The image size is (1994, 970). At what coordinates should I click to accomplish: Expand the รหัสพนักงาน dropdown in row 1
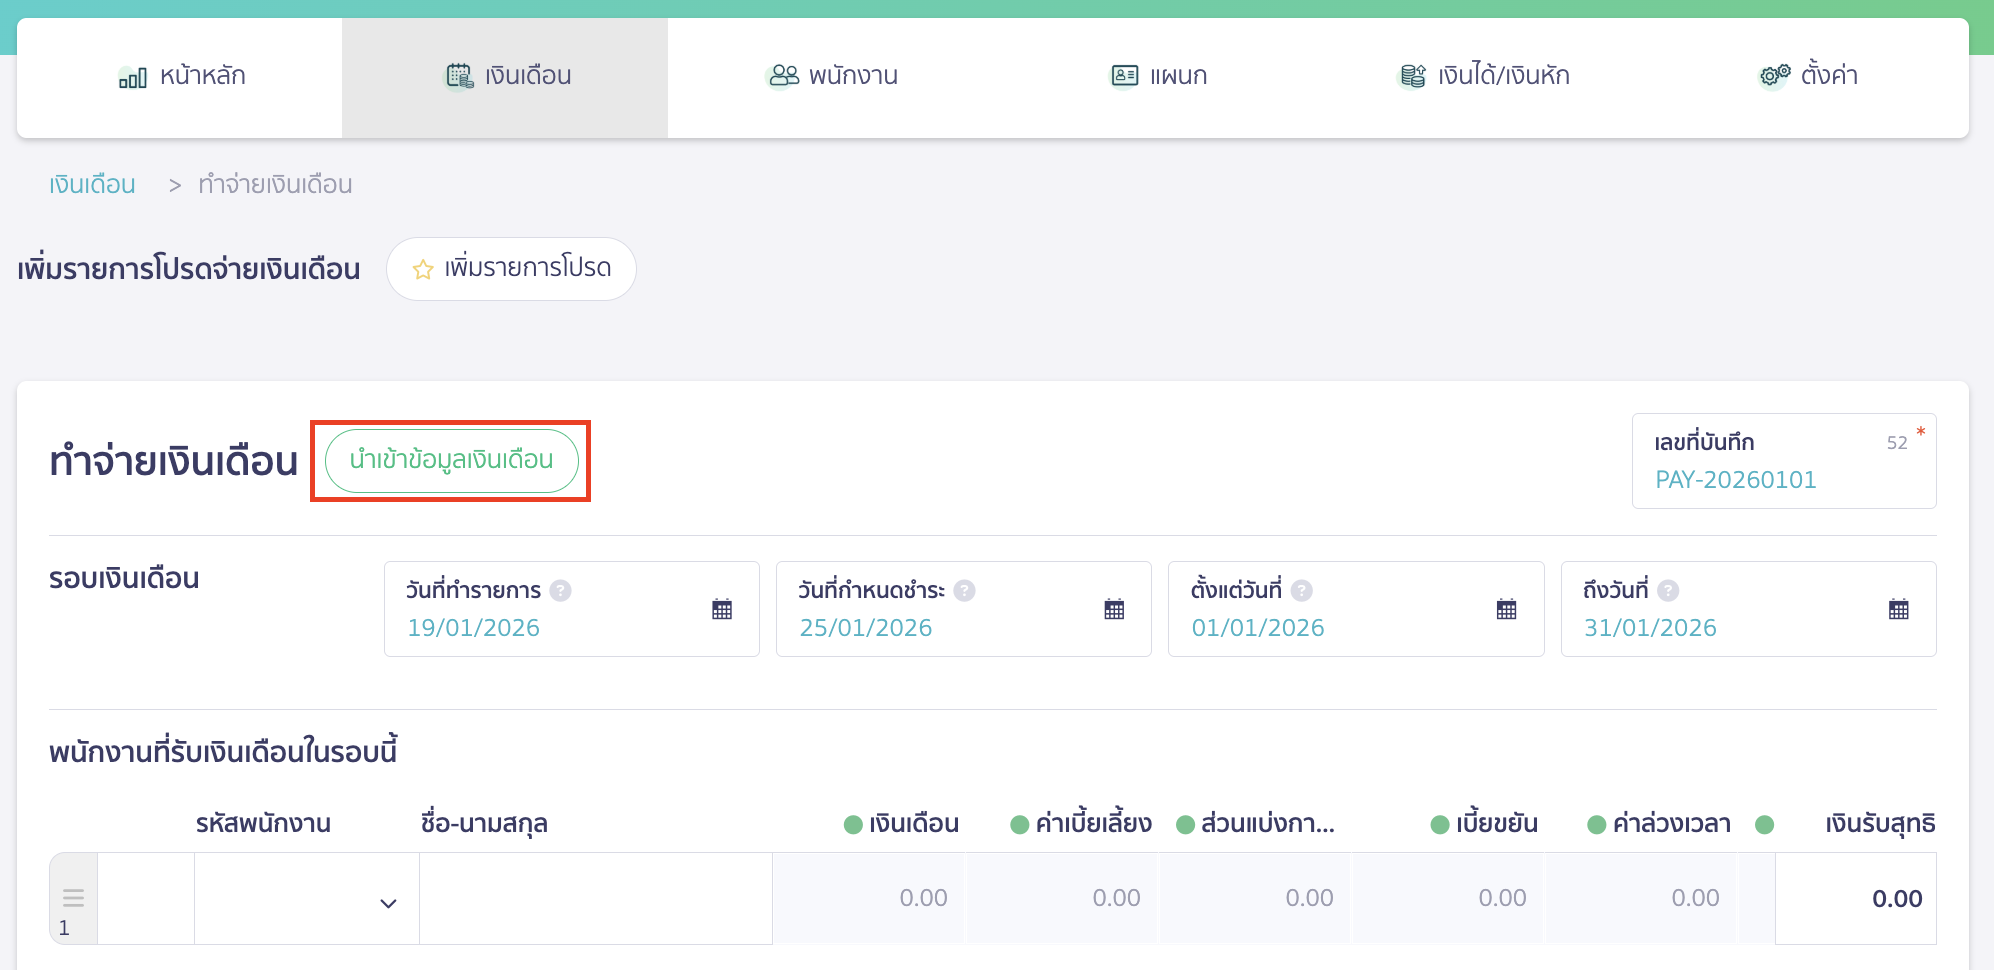[388, 903]
